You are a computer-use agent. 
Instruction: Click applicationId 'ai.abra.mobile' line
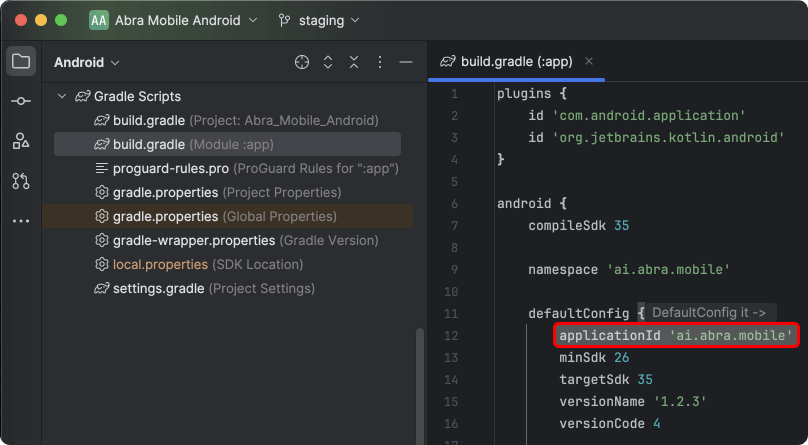[676, 336]
